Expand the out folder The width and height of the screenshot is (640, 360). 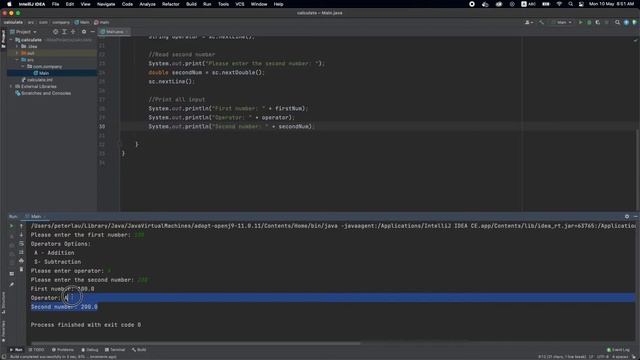[x=17, y=53]
